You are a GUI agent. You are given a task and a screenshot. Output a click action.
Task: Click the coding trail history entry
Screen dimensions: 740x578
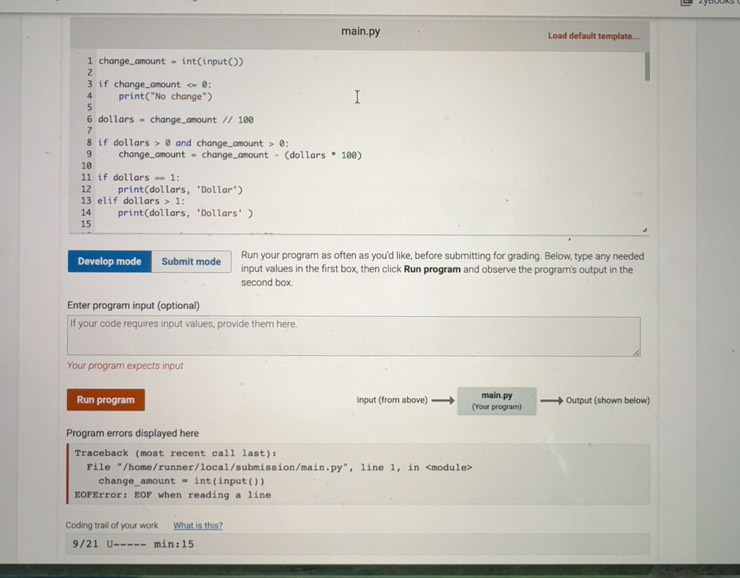tap(134, 544)
